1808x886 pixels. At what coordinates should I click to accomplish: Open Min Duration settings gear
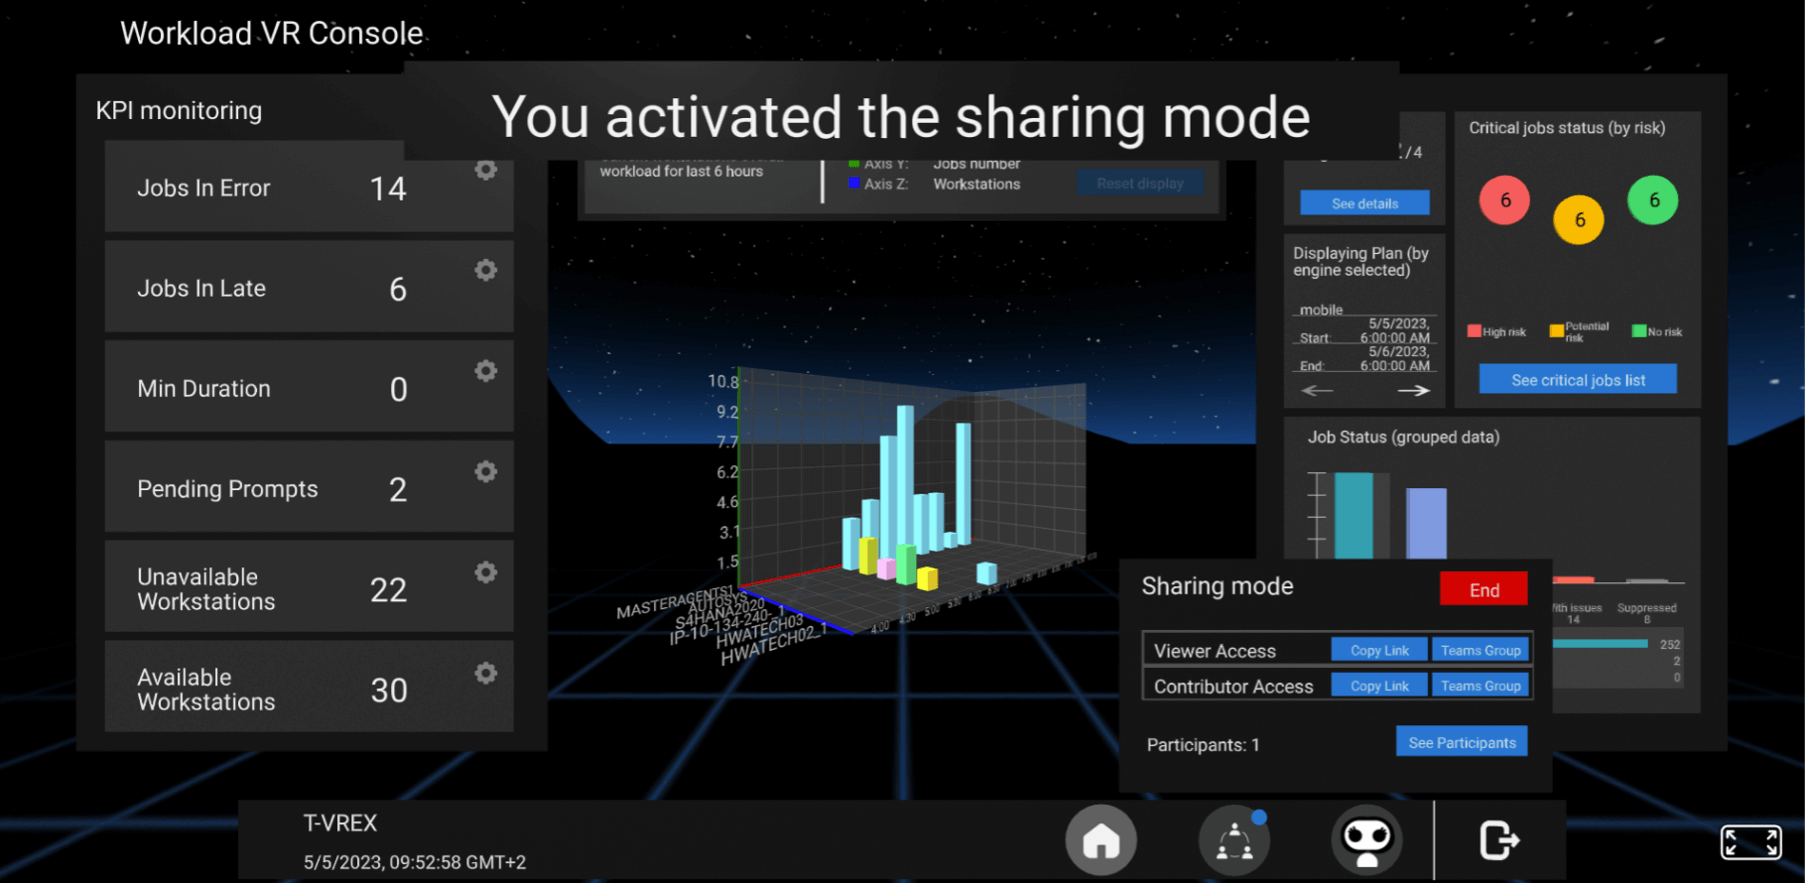[x=486, y=371]
